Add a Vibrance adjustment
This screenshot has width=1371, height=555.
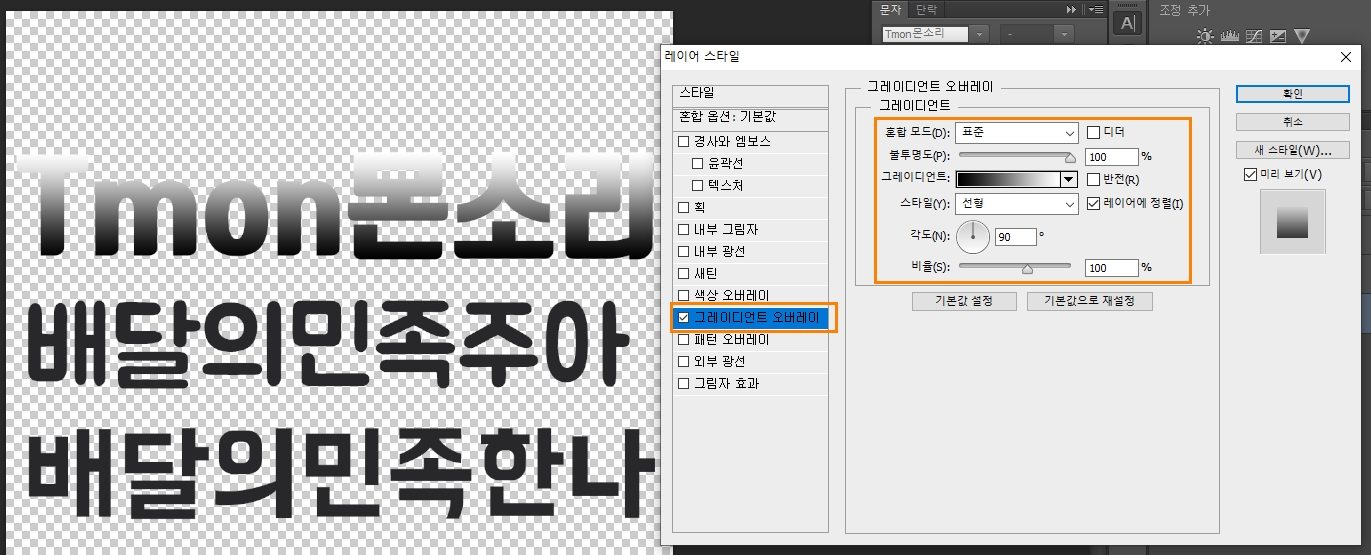click(x=1301, y=36)
